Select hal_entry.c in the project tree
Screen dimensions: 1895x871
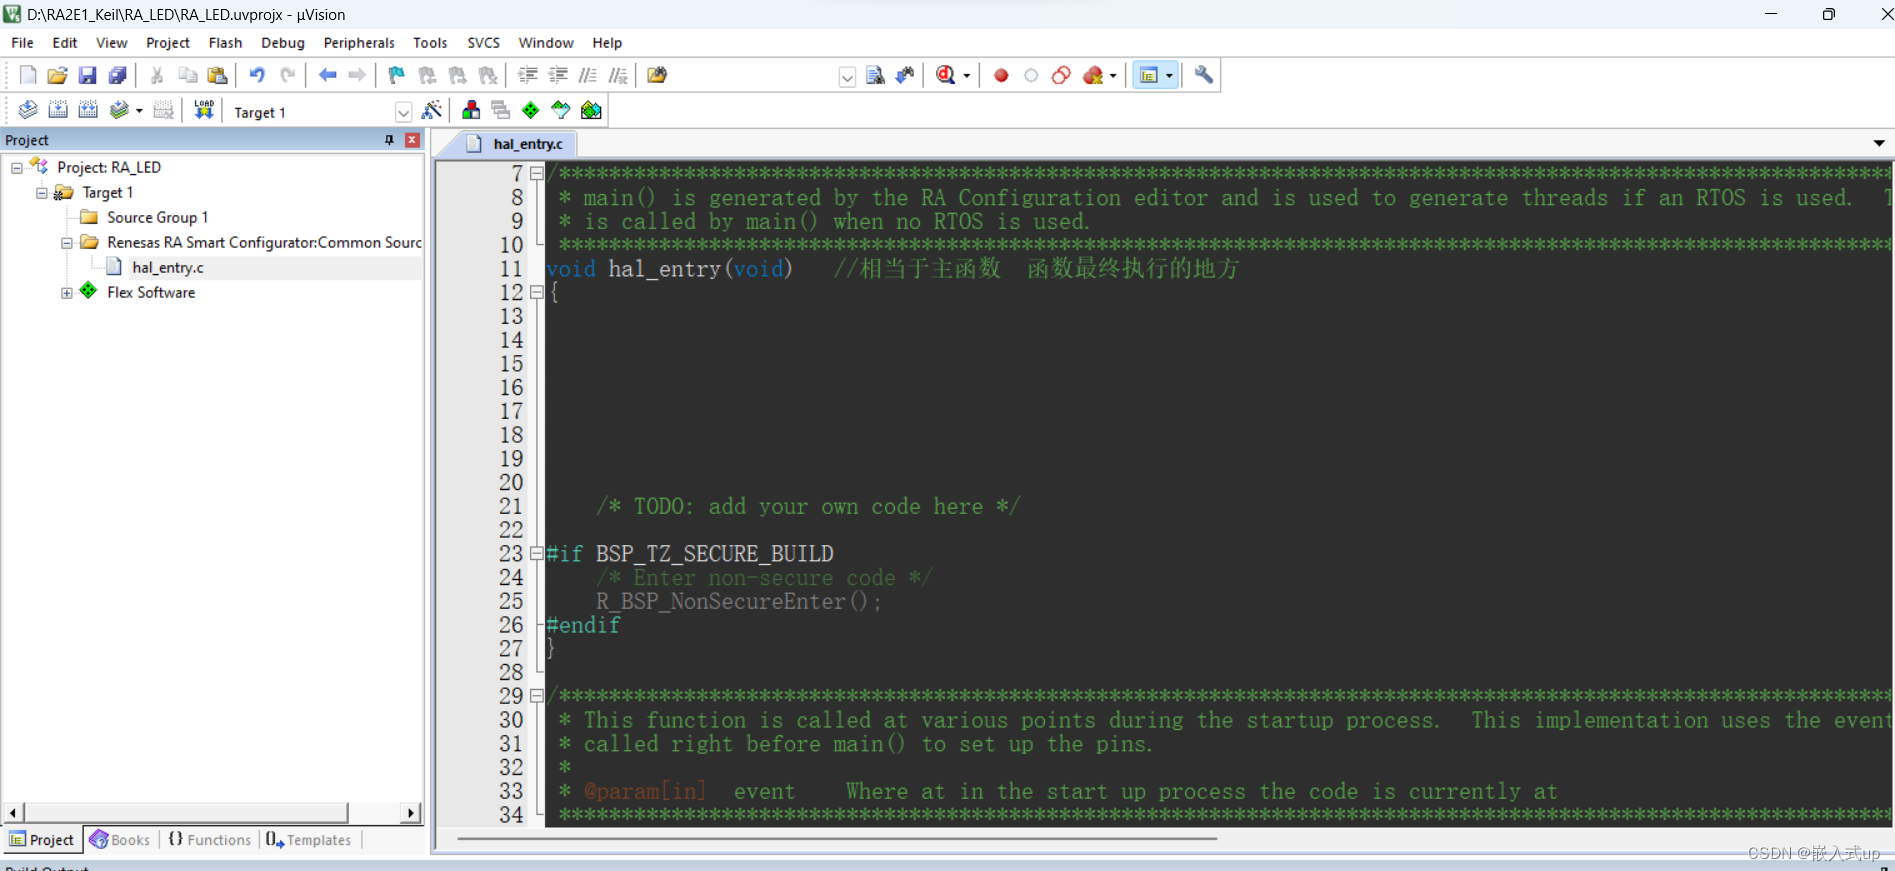click(x=167, y=268)
